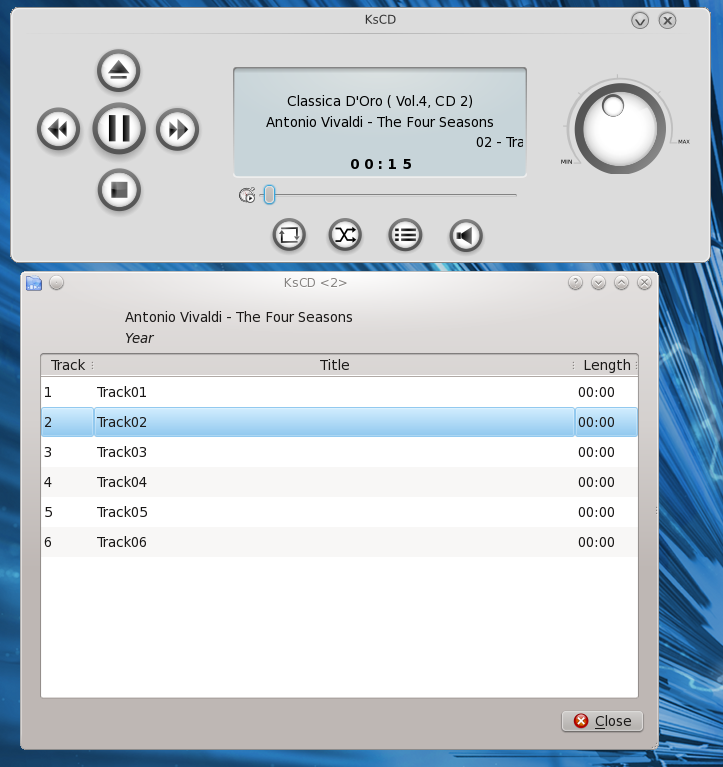Click the 00:00 length of Track06
The width and height of the screenshot is (723, 767).
pyautogui.click(x=596, y=542)
